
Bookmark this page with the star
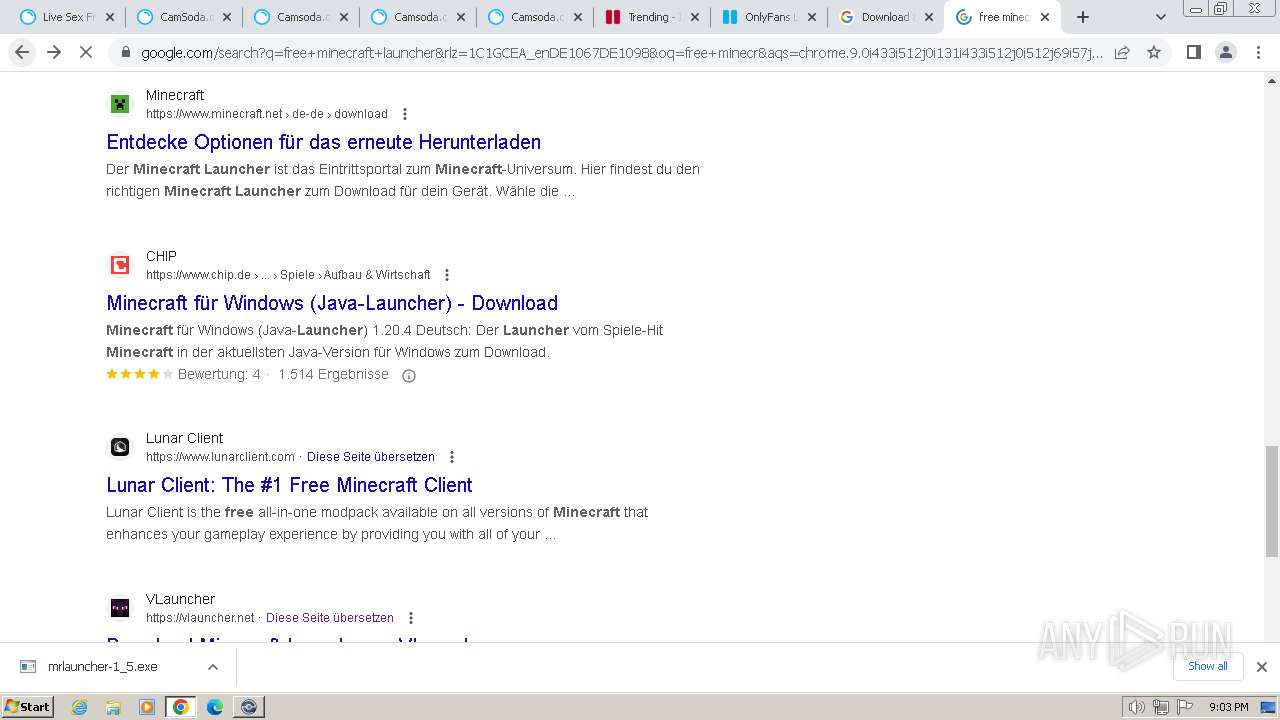pos(1154,52)
